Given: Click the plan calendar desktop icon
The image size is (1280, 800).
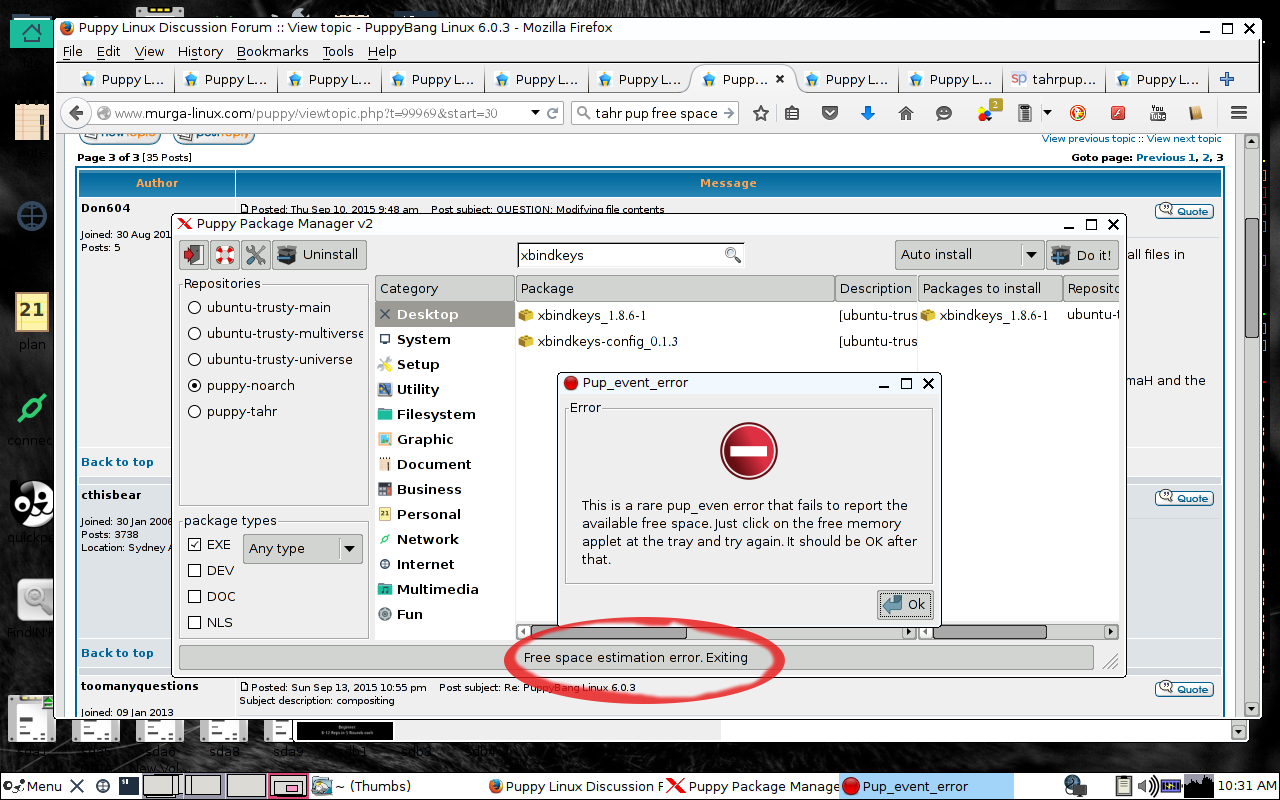Looking at the screenshot, I should (x=32, y=312).
